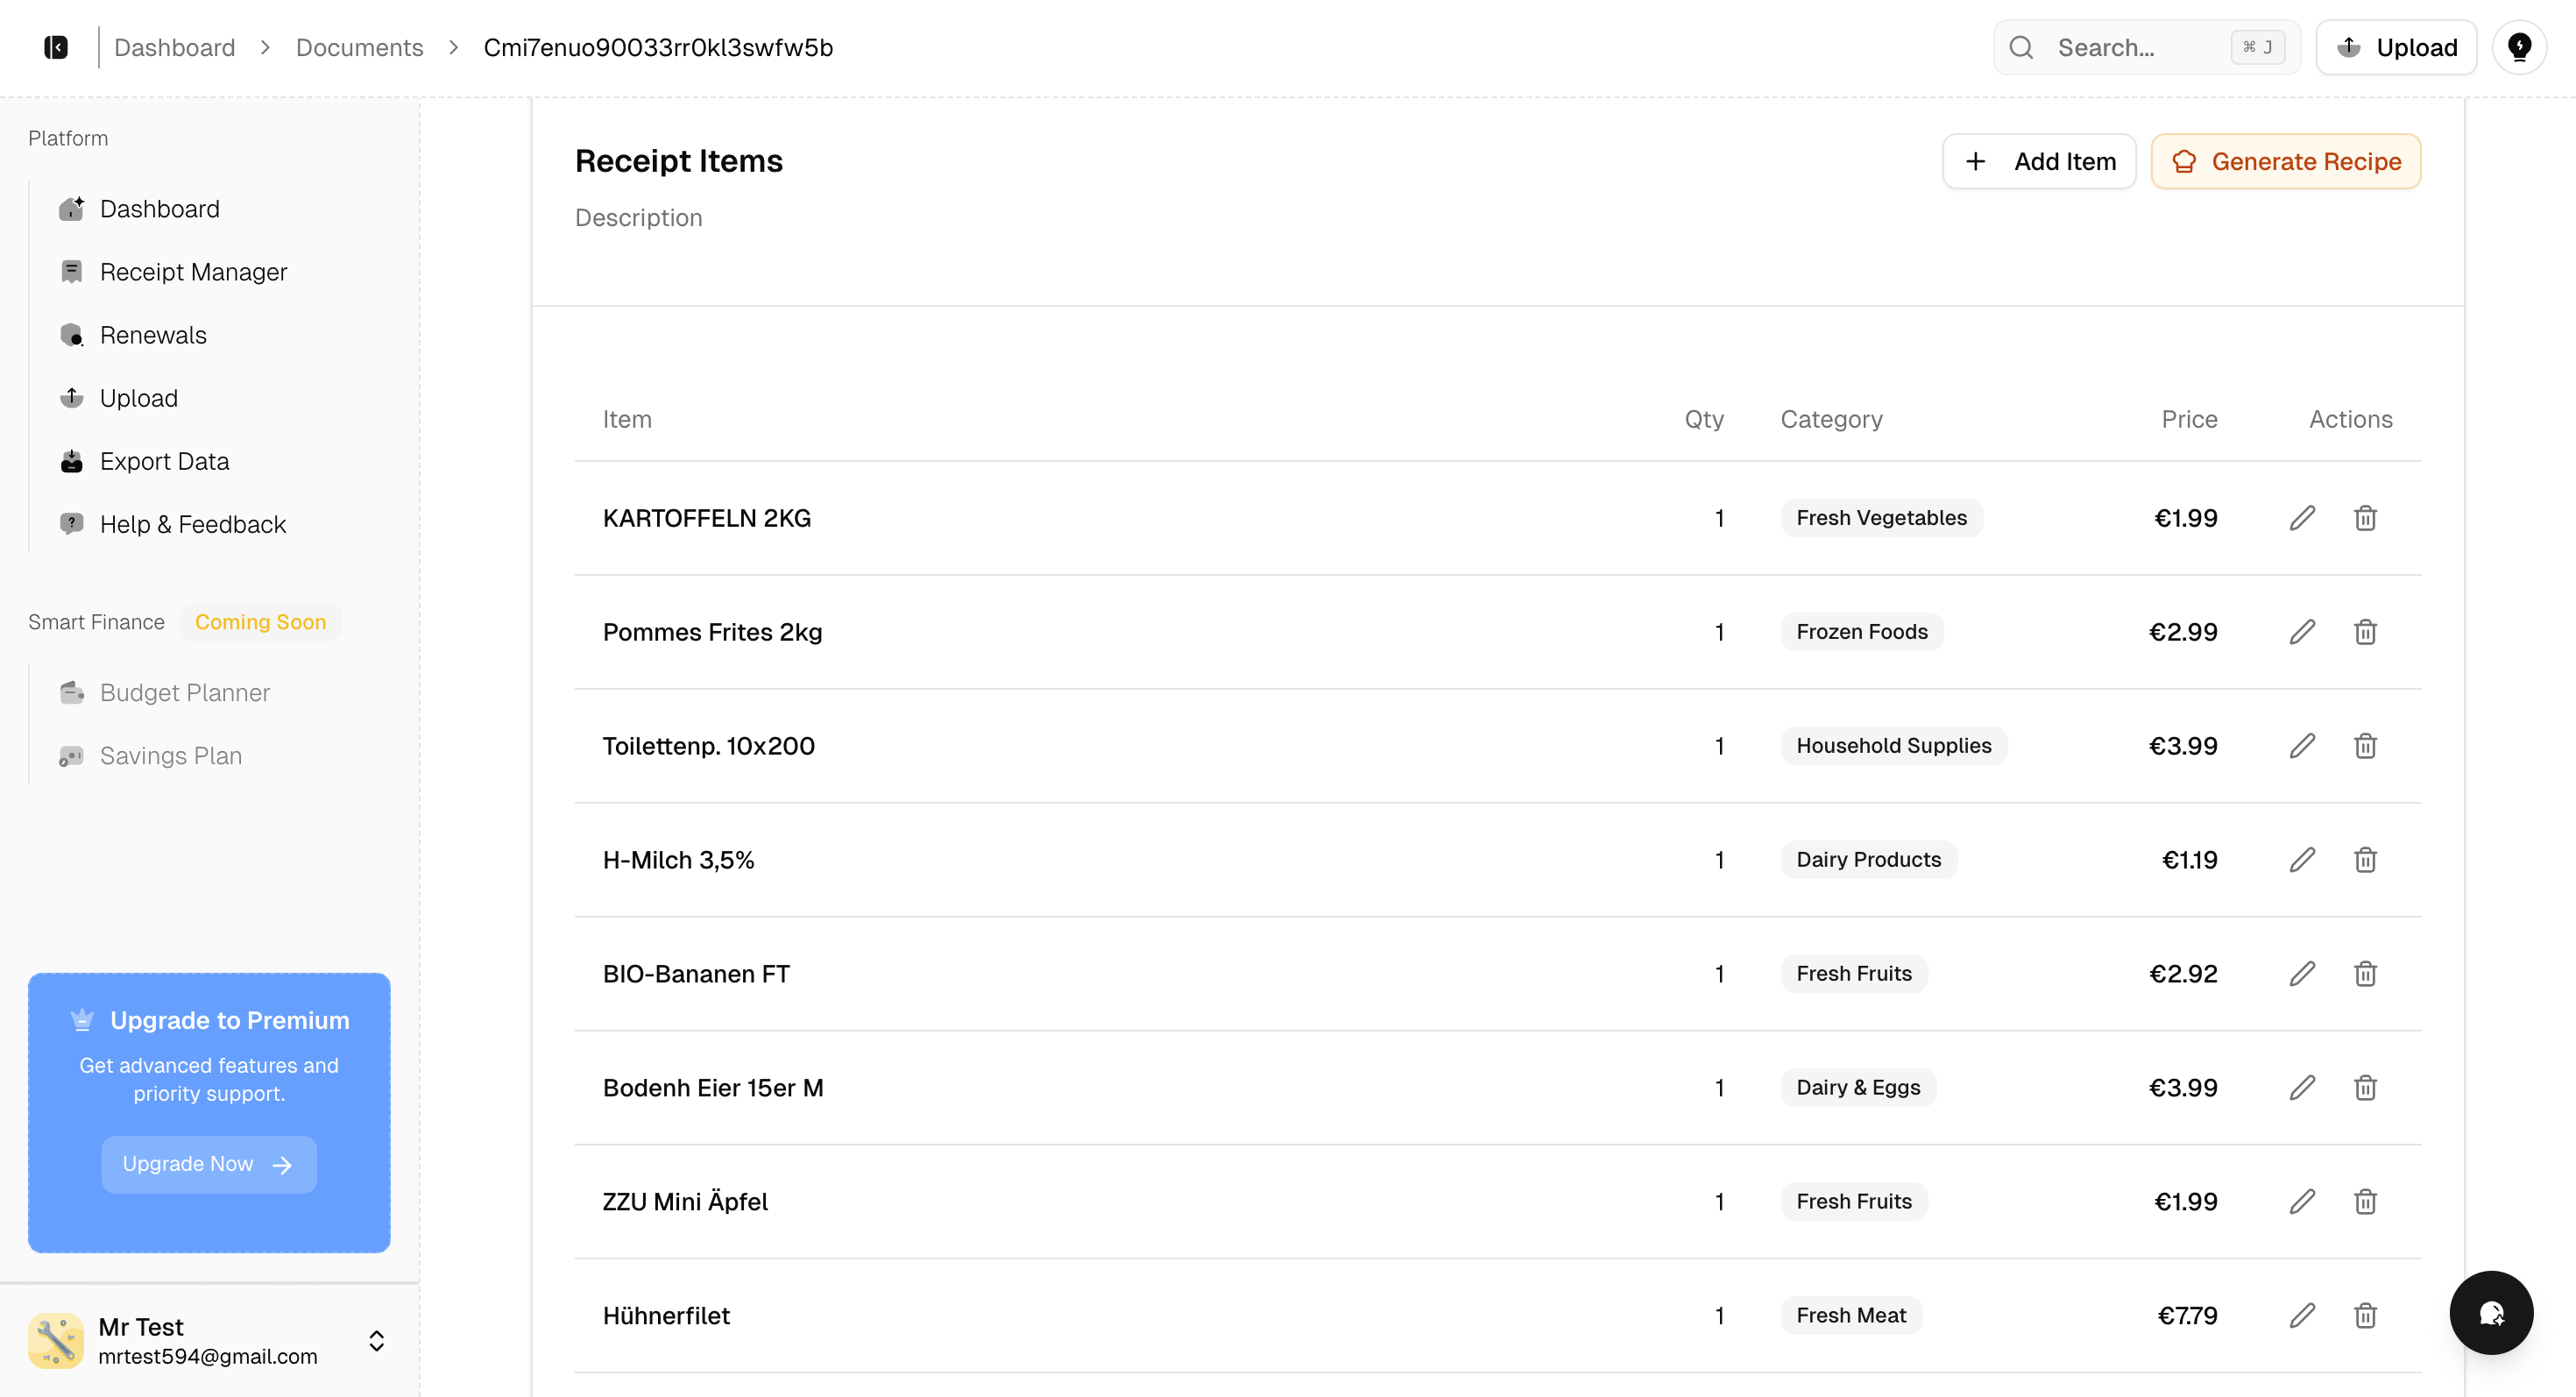Open Export Data from sidebar

coord(164,461)
